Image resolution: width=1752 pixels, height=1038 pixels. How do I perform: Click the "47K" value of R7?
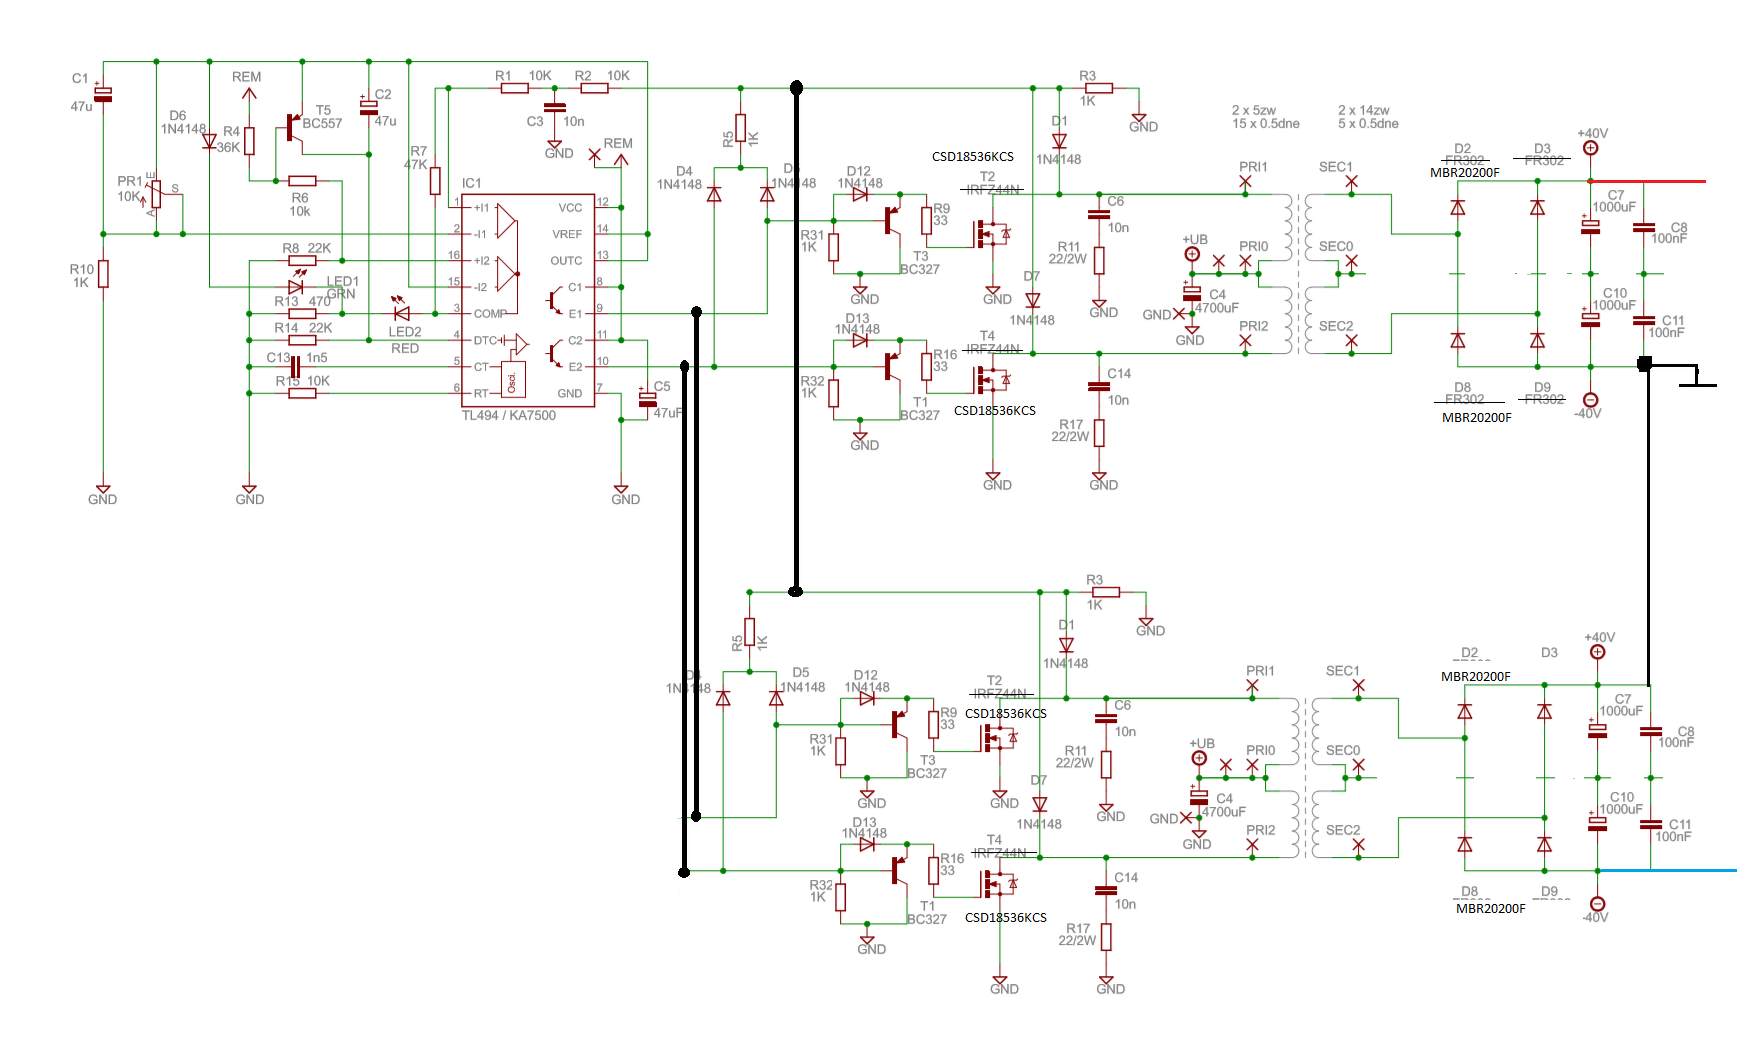tap(416, 164)
